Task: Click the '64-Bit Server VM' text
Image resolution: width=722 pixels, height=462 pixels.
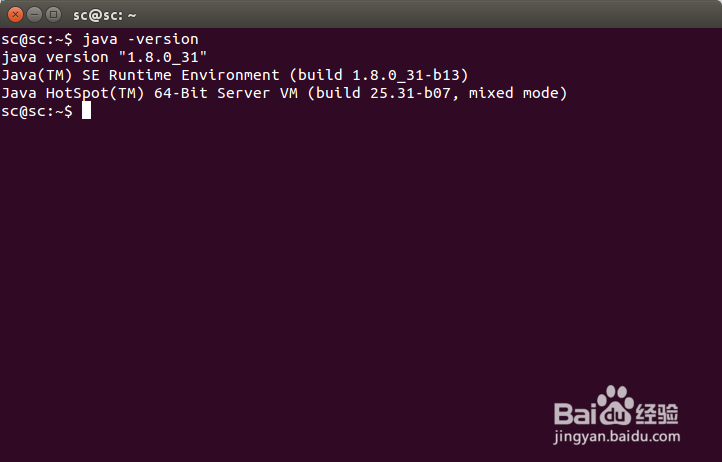Action: [226, 93]
